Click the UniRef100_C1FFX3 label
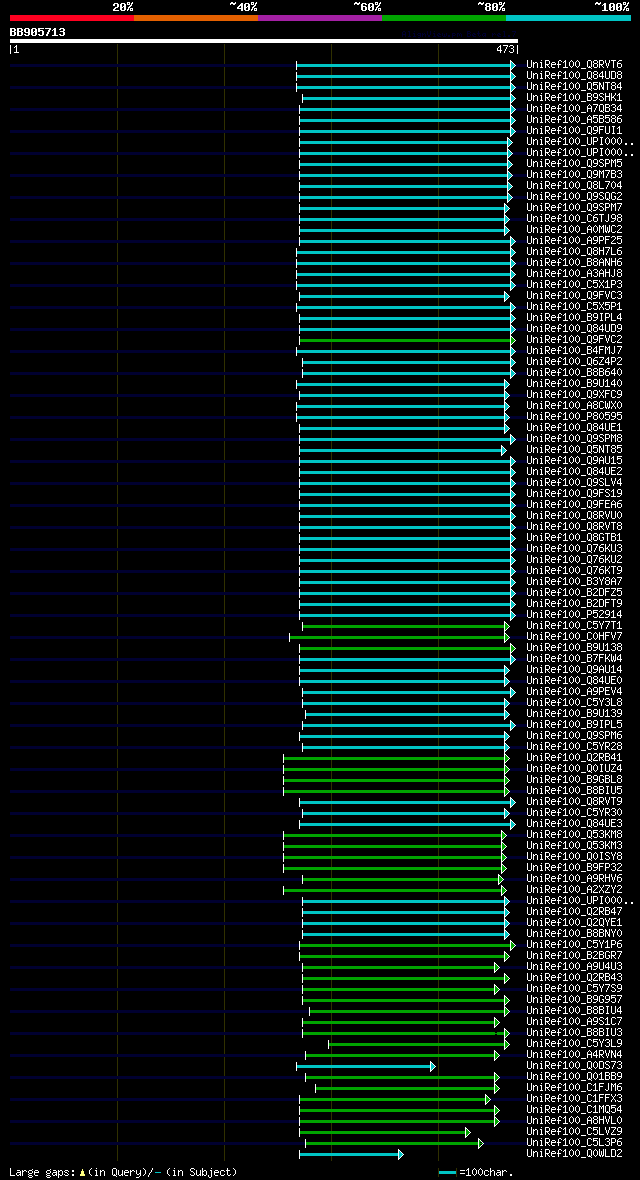 (574, 1099)
